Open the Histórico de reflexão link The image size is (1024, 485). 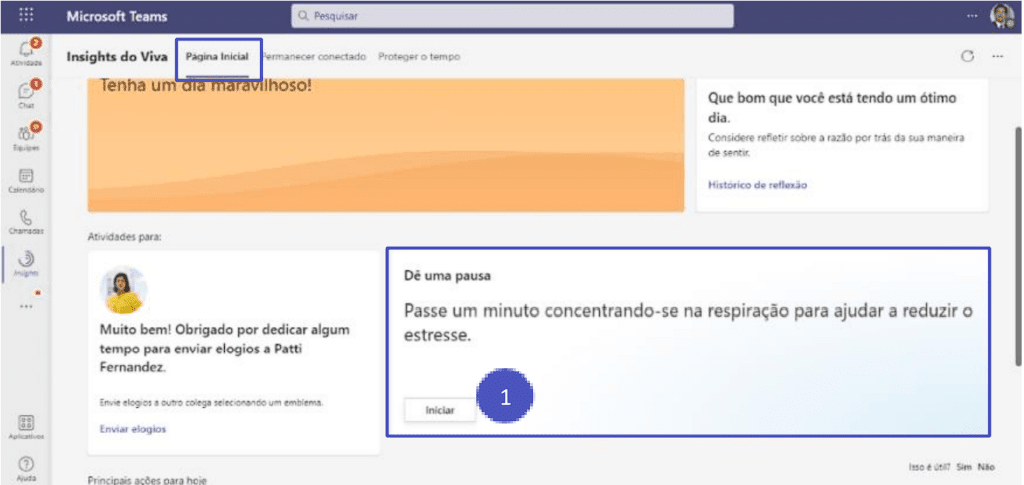pyautogui.click(x=758, y=185)
